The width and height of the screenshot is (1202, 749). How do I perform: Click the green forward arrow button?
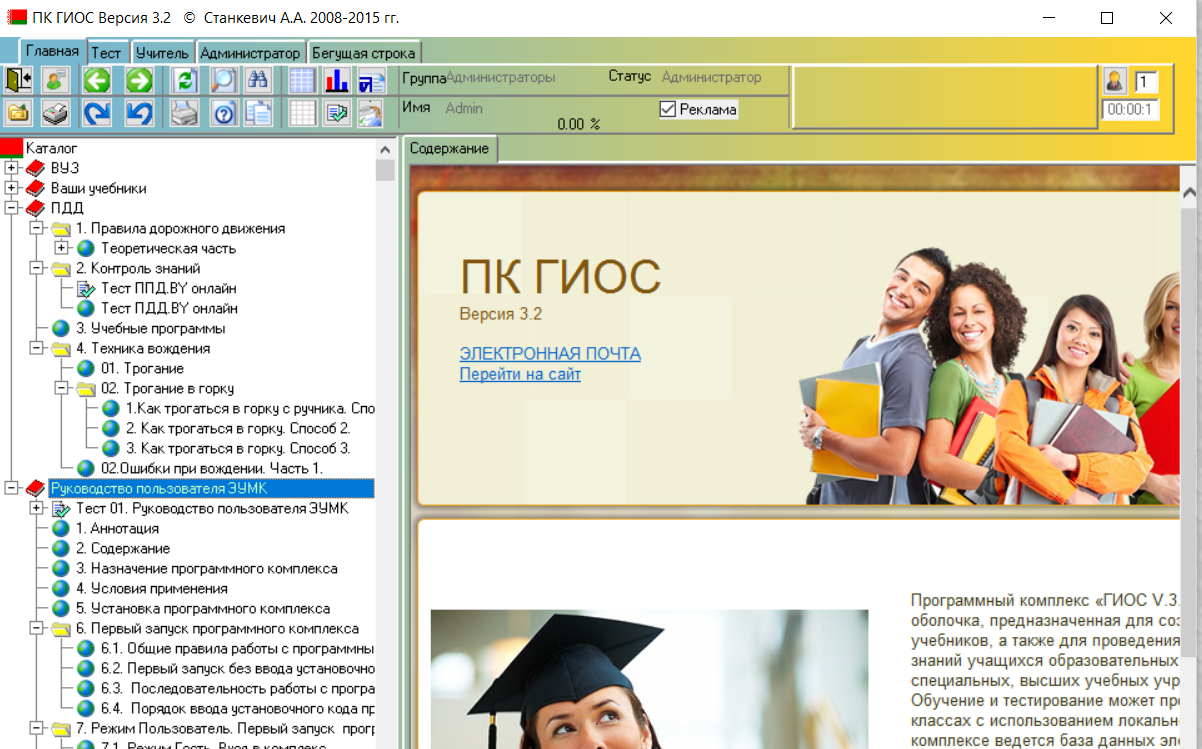[138, 80]
